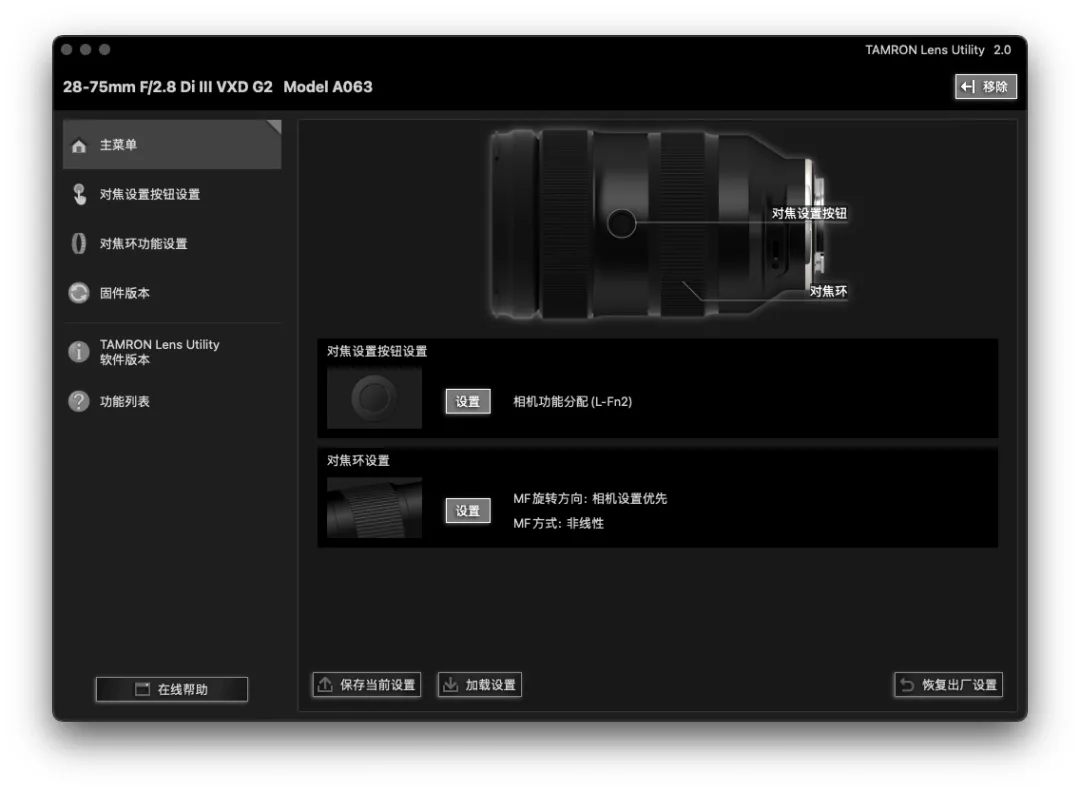Open the 对焦环功能设置 menu item
The width and height of the screenshot is (1080, 791).
point(144,244)
